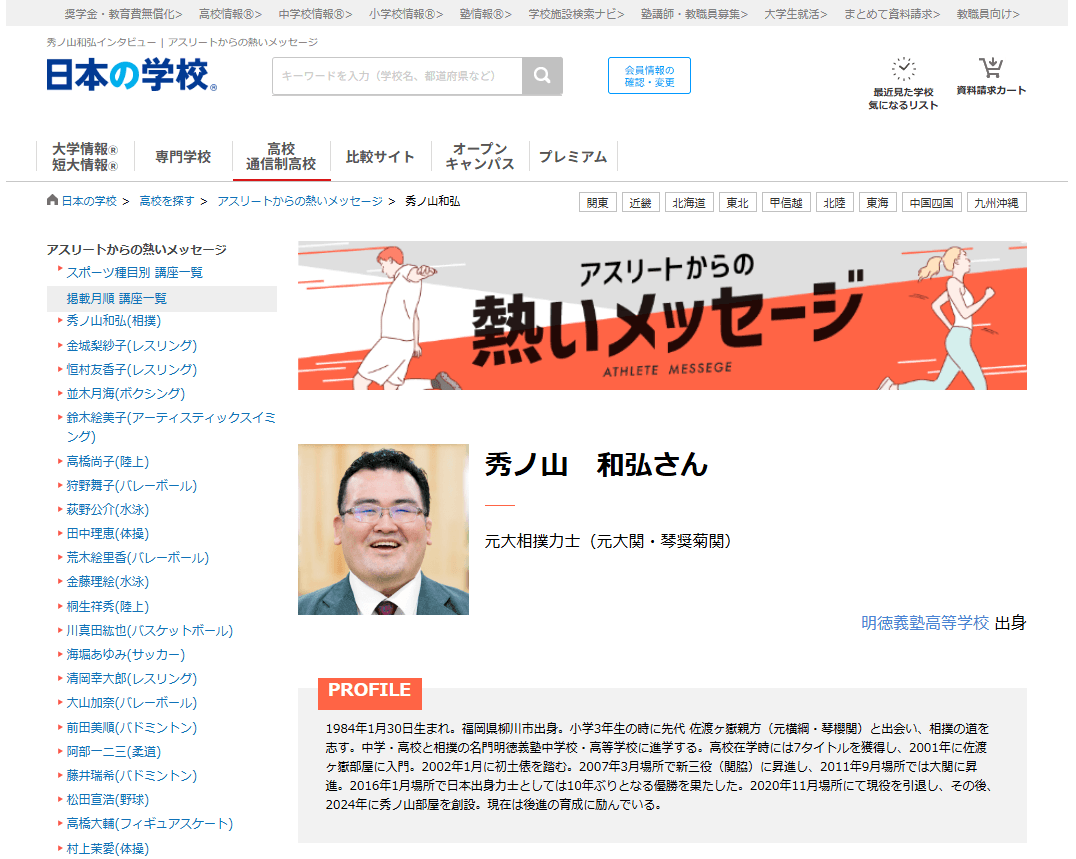
Task: Open 鈴木絵美子(アーティスティックスイミング) sidebar link
Action: (x=171, y=427)
